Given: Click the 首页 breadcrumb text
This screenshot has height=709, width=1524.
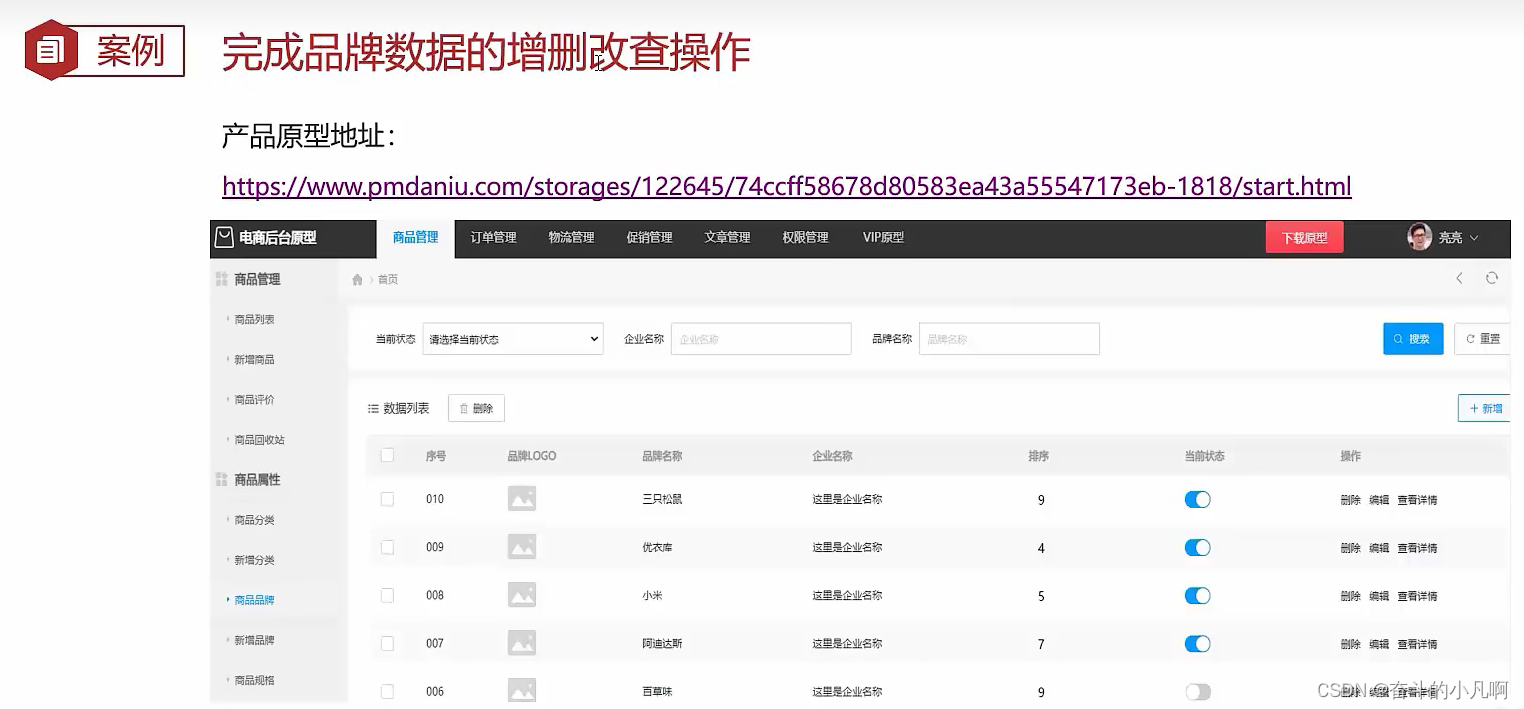Looking at the screenshot, I should click(388, 280).
